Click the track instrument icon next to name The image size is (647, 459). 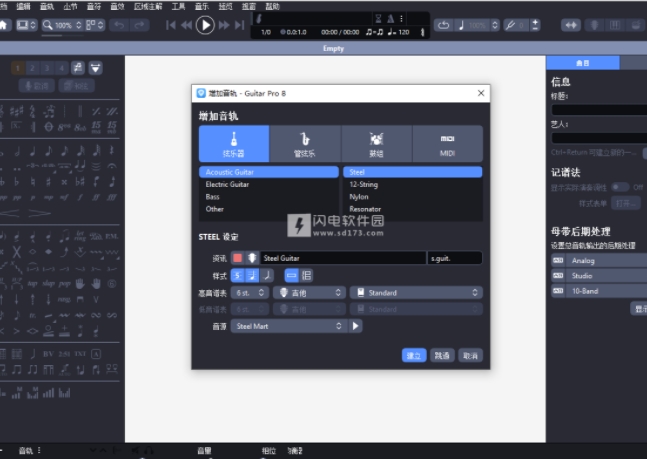pyautogui.click(x=252, y=258)
